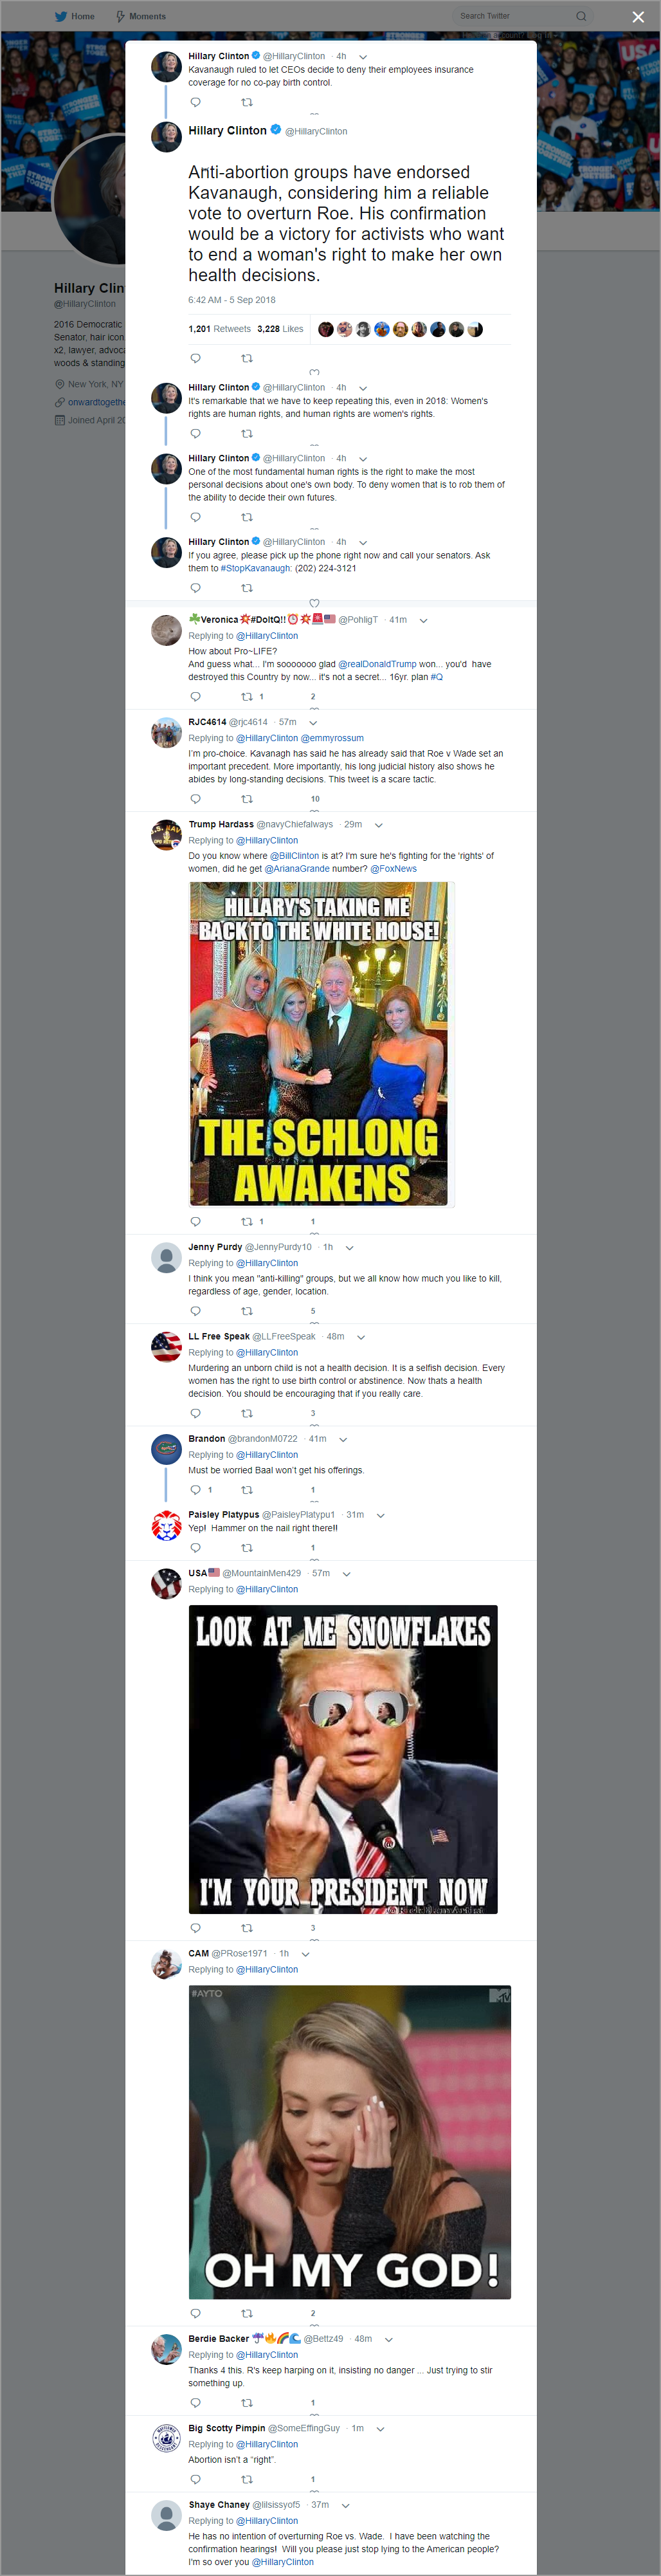Open Moments lightning icon in top bar
This screenshot has height=2576, width=661.
(x=120, y=16)
